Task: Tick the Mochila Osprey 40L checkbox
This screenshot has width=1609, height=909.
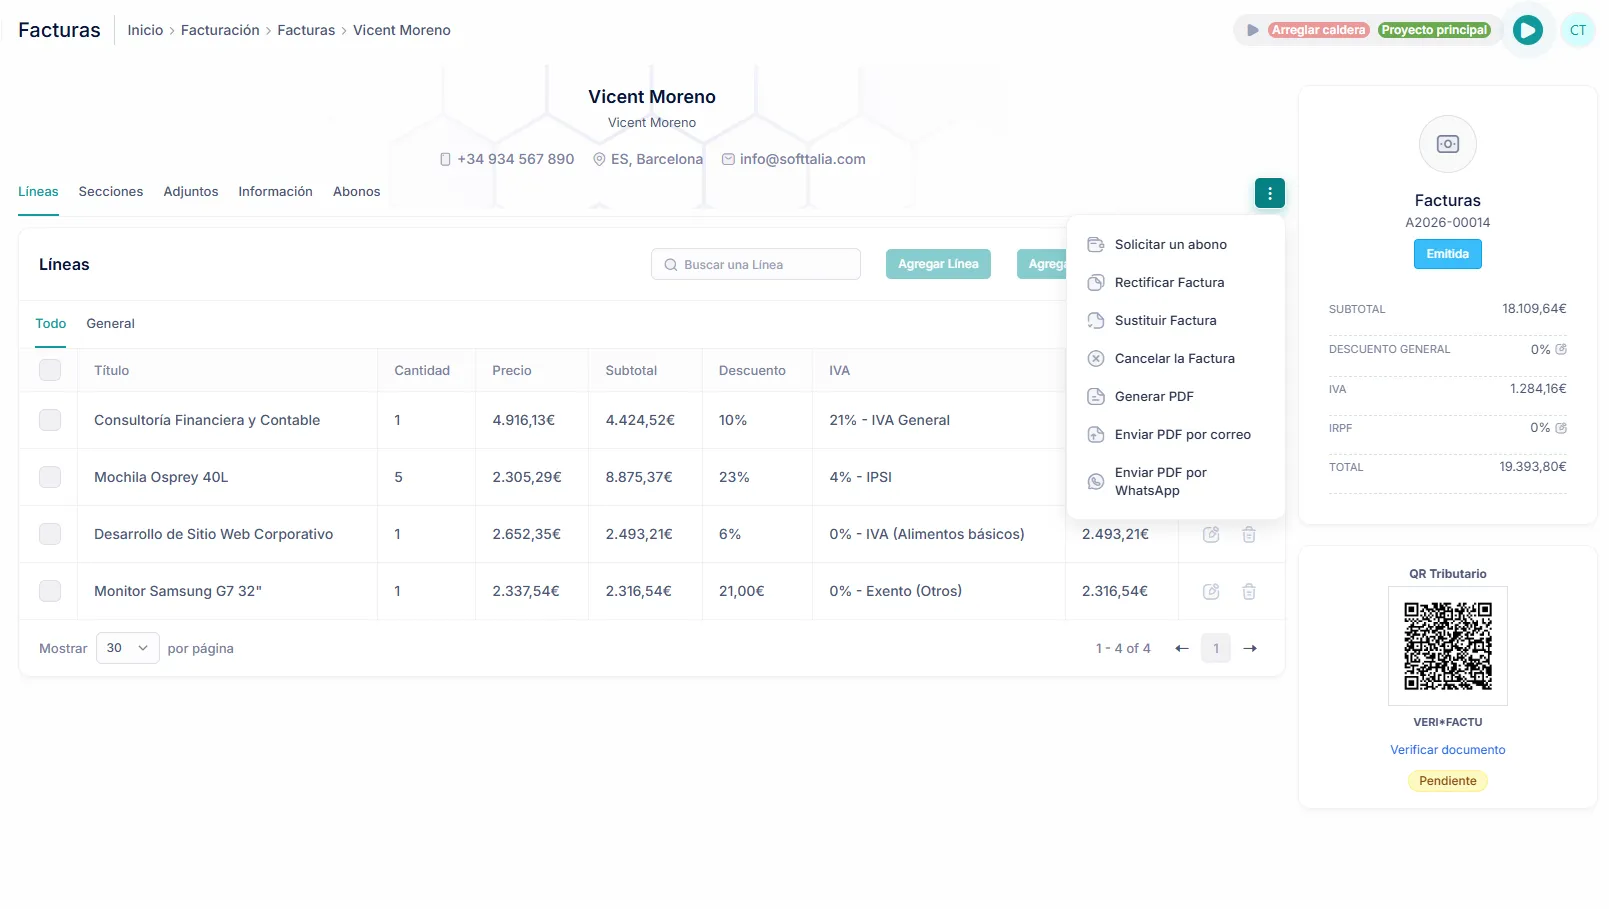Action: pos(50,478)
